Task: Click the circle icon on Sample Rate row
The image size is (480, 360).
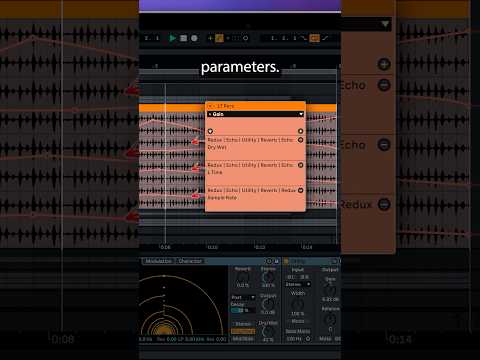Action: coord(300,190)
